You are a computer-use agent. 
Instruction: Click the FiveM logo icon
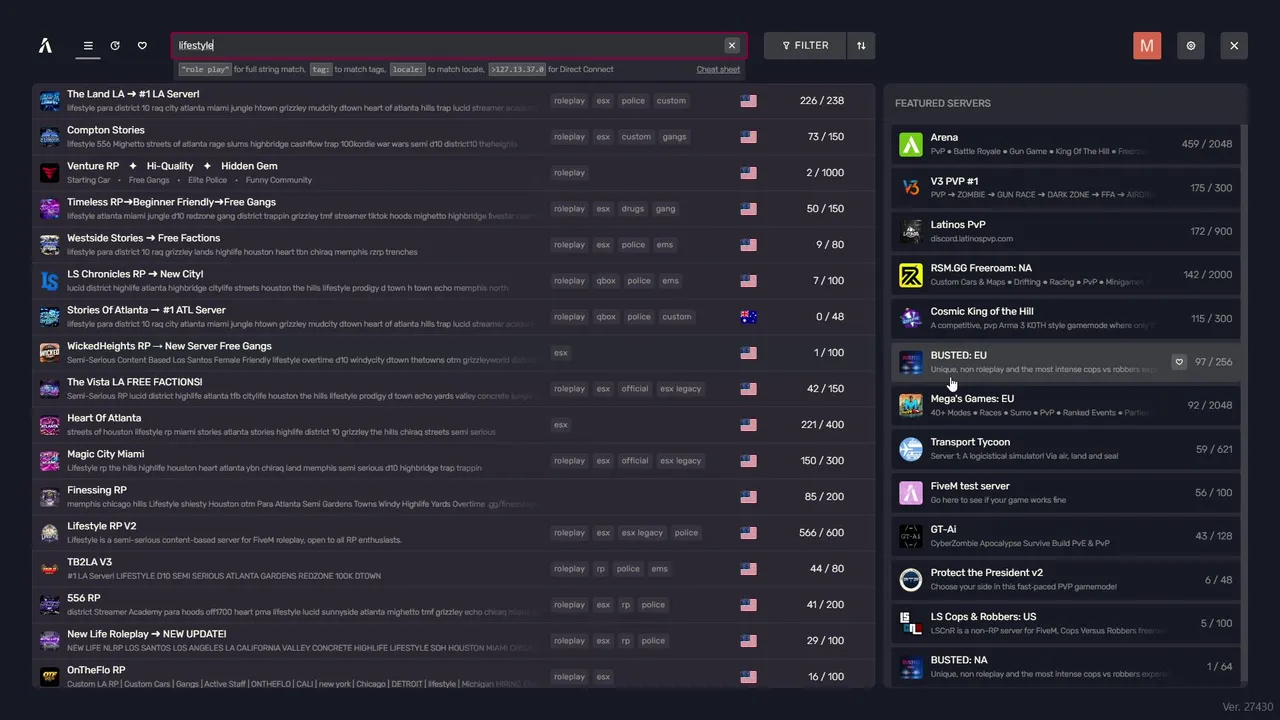pos(45,45)
